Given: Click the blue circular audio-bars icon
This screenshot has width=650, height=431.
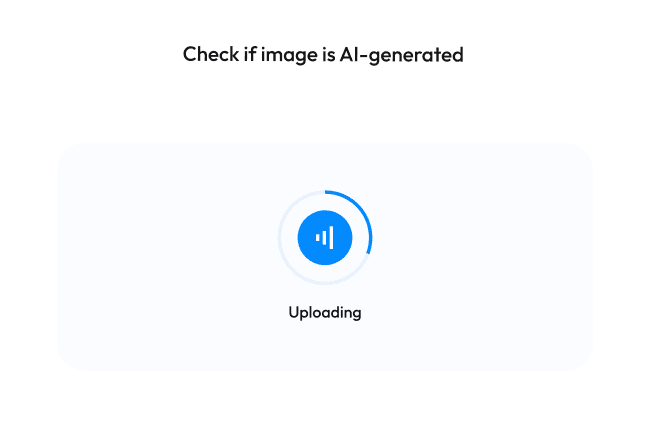Looking at the screenshot, I should 325,237.
